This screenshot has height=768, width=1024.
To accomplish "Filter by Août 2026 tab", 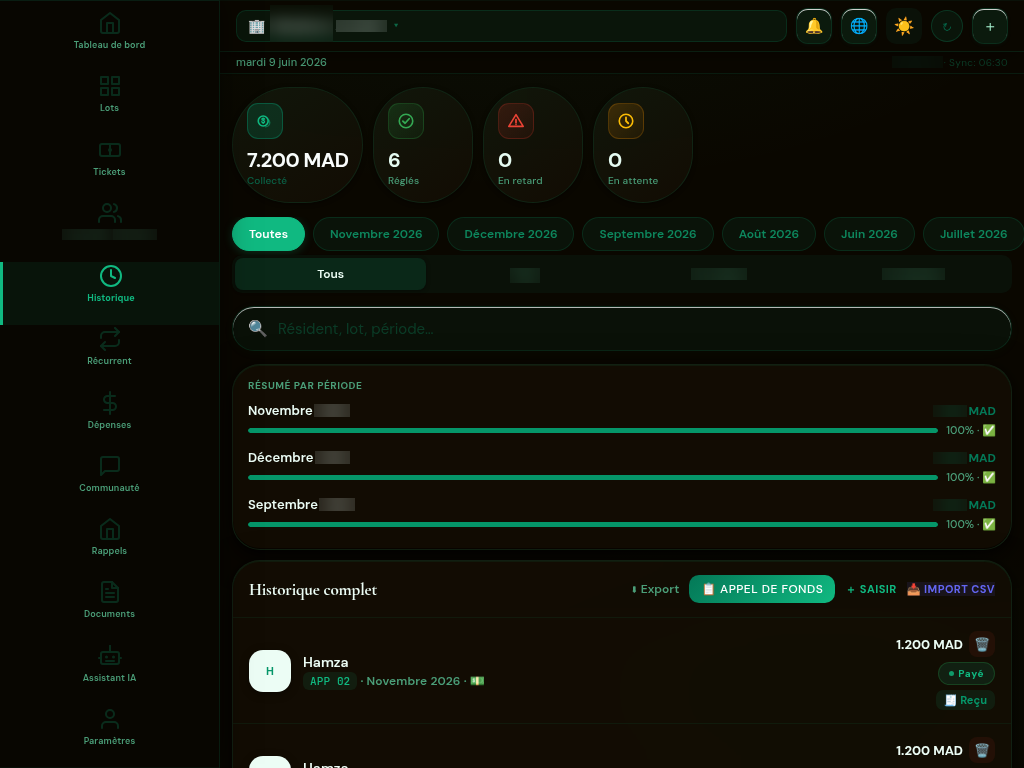I will point(769,234).
